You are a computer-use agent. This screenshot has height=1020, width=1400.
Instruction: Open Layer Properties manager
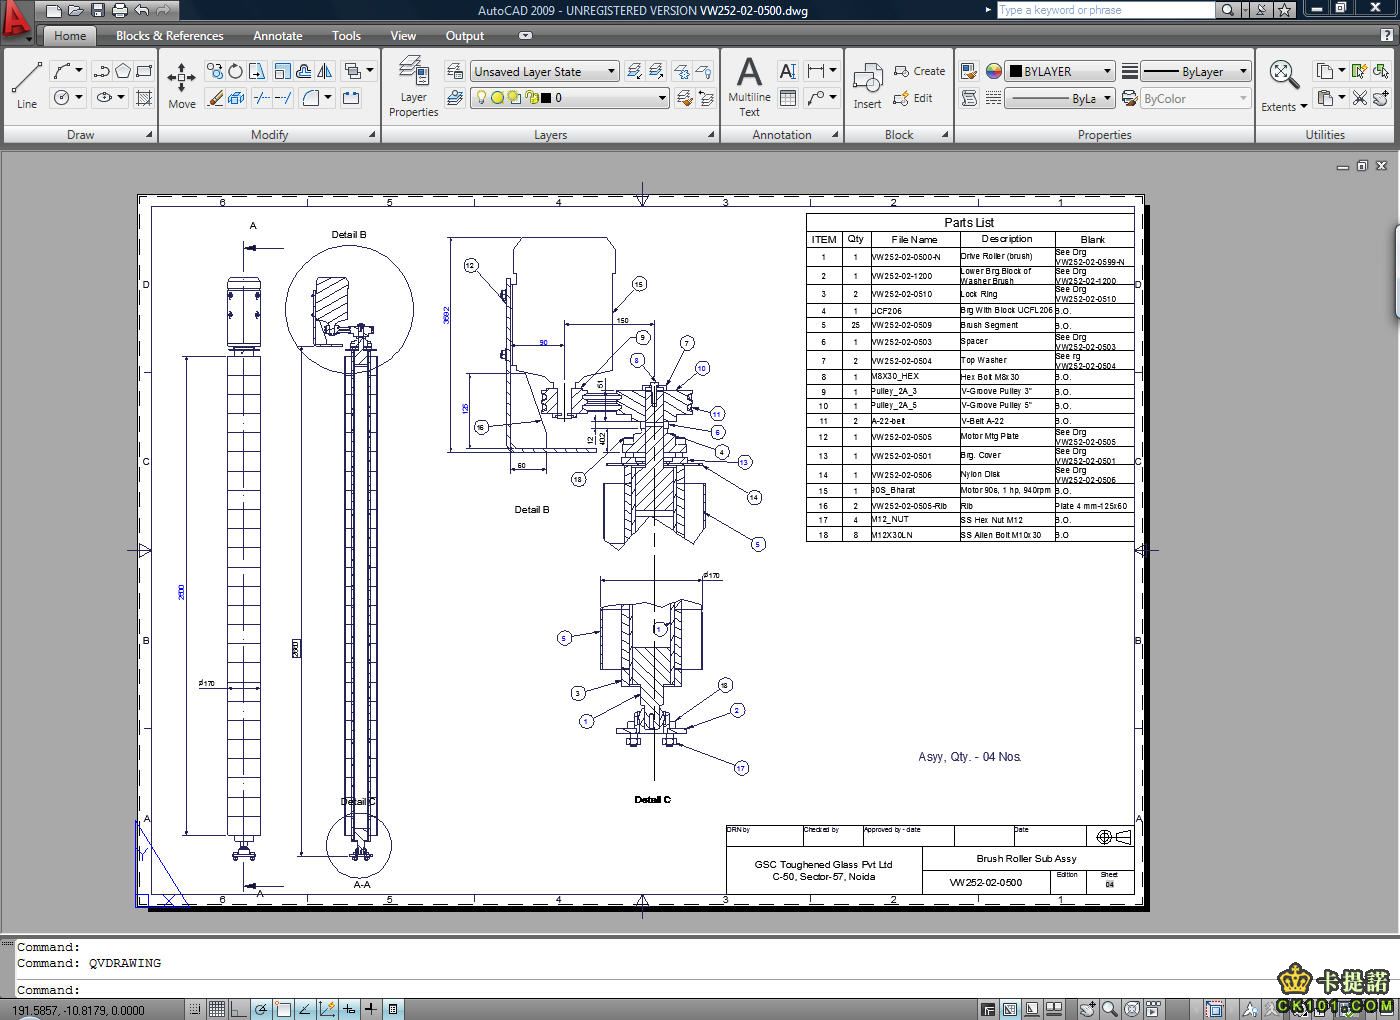point(413,86)
